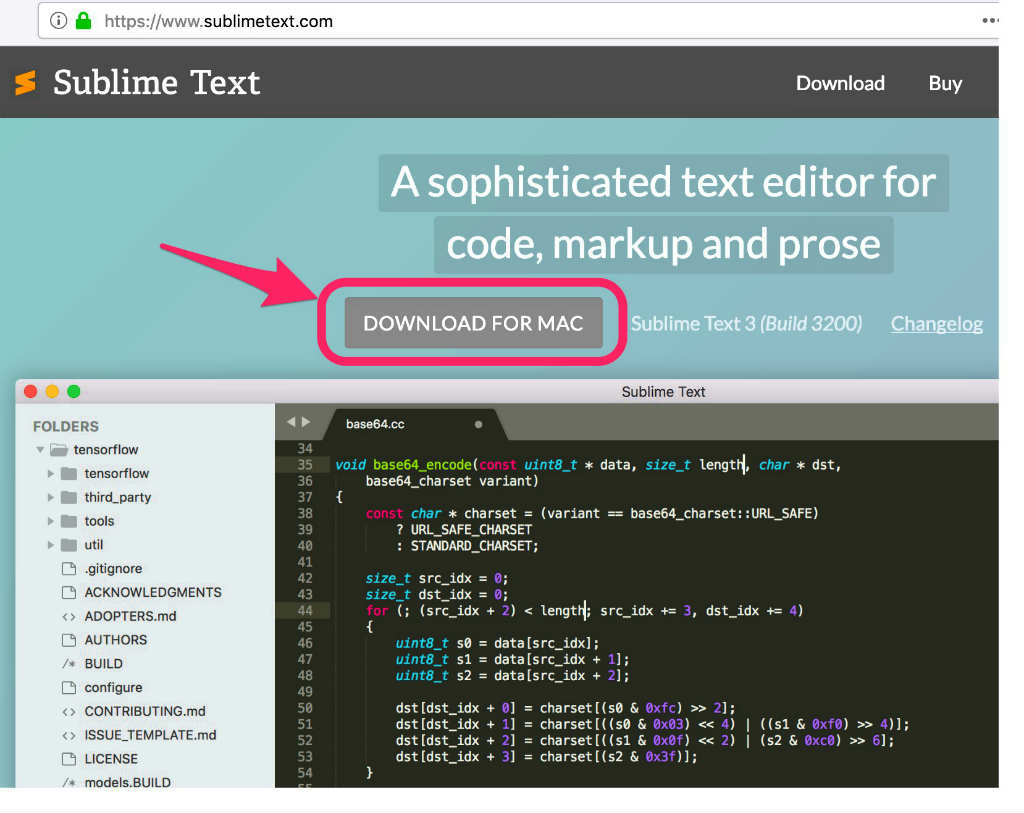Screen dimensions: 1024x813
Task: Open models.BUILD in sidebar
Action: click(x=127, y=782)
